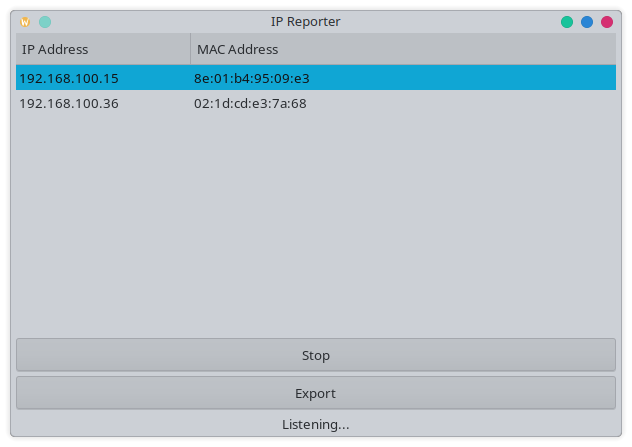This screenshot has height=447, width=632.
Task: Click the teal pin button beside app icon
Action: click(45, 22)
